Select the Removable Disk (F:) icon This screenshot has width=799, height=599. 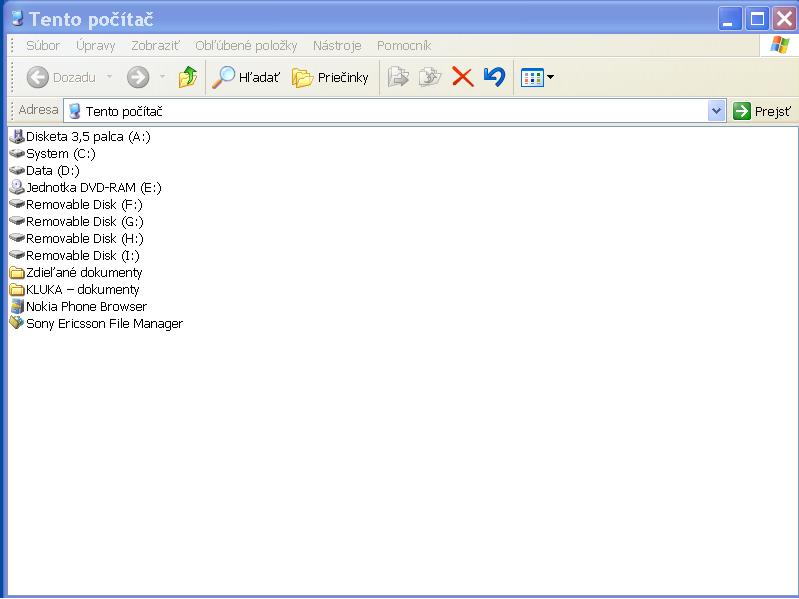(17, 204)
